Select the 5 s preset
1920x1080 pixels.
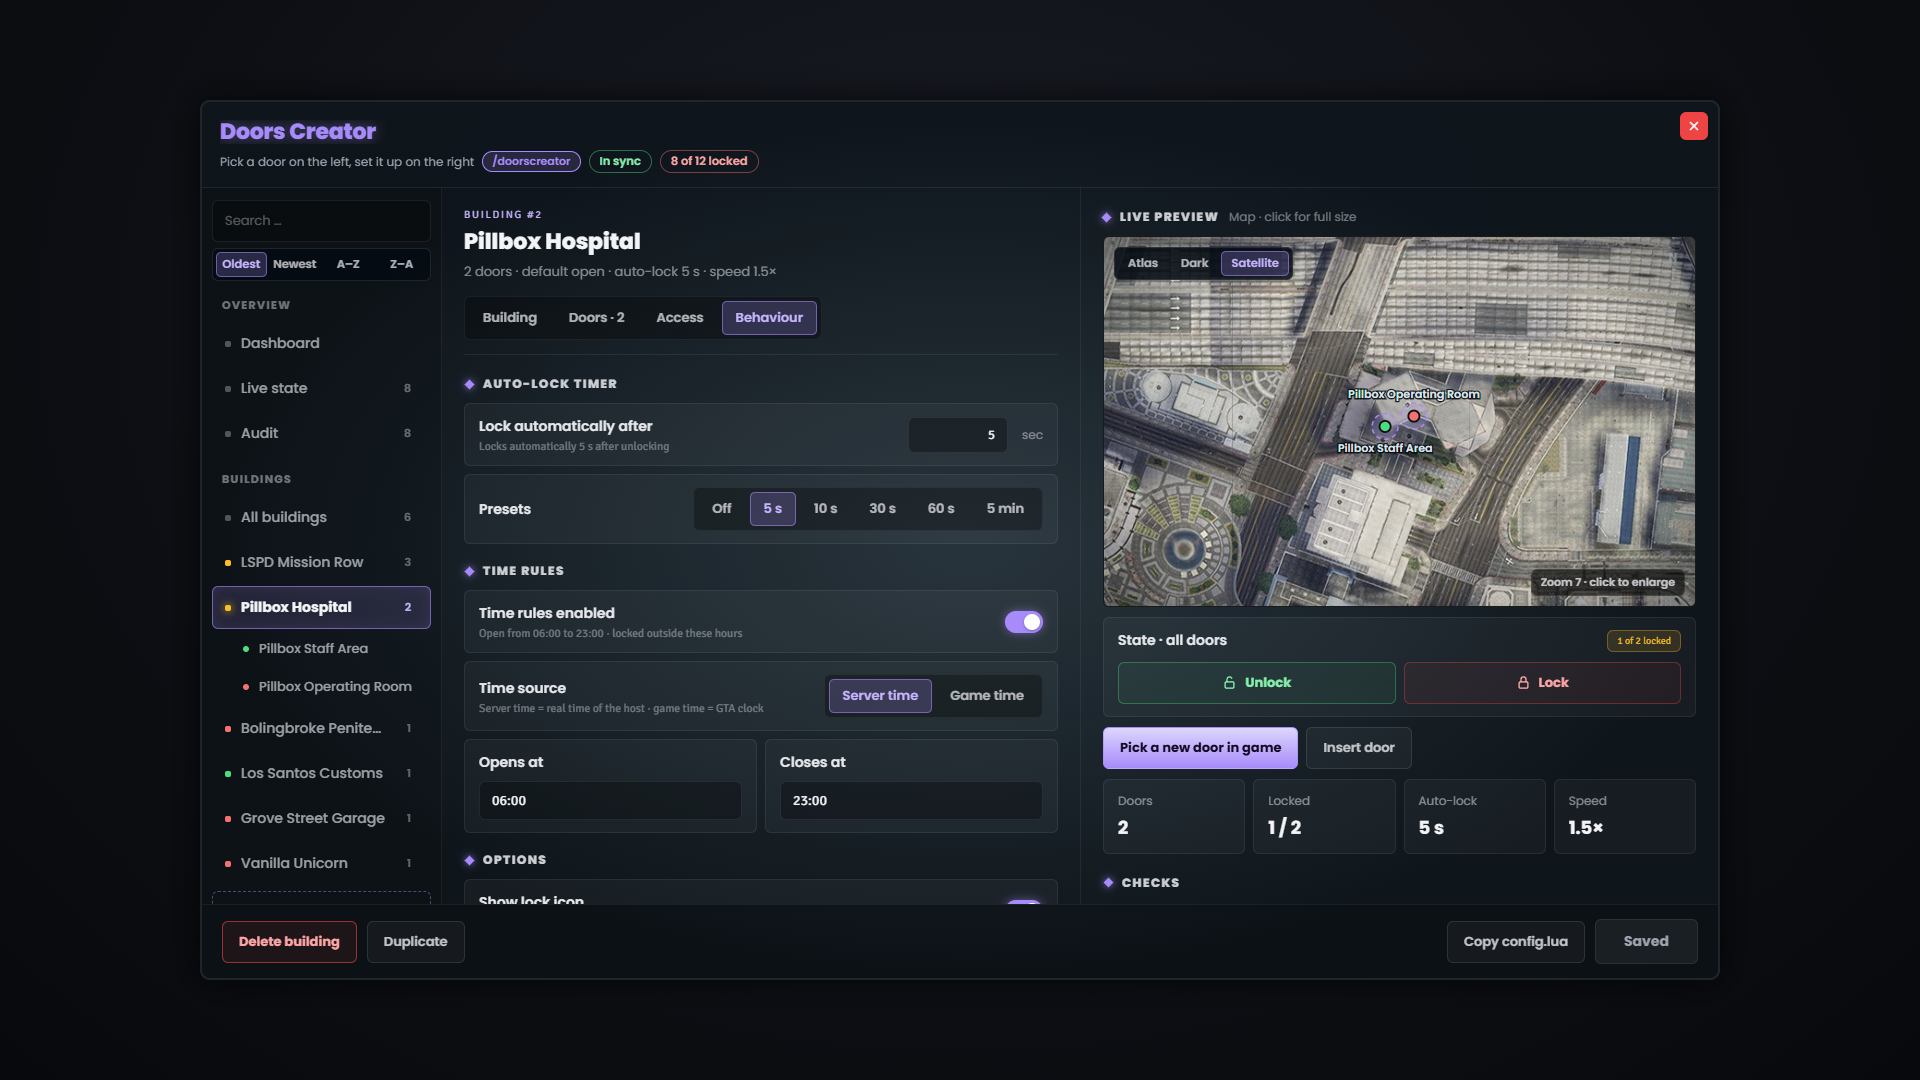point(773,509)
